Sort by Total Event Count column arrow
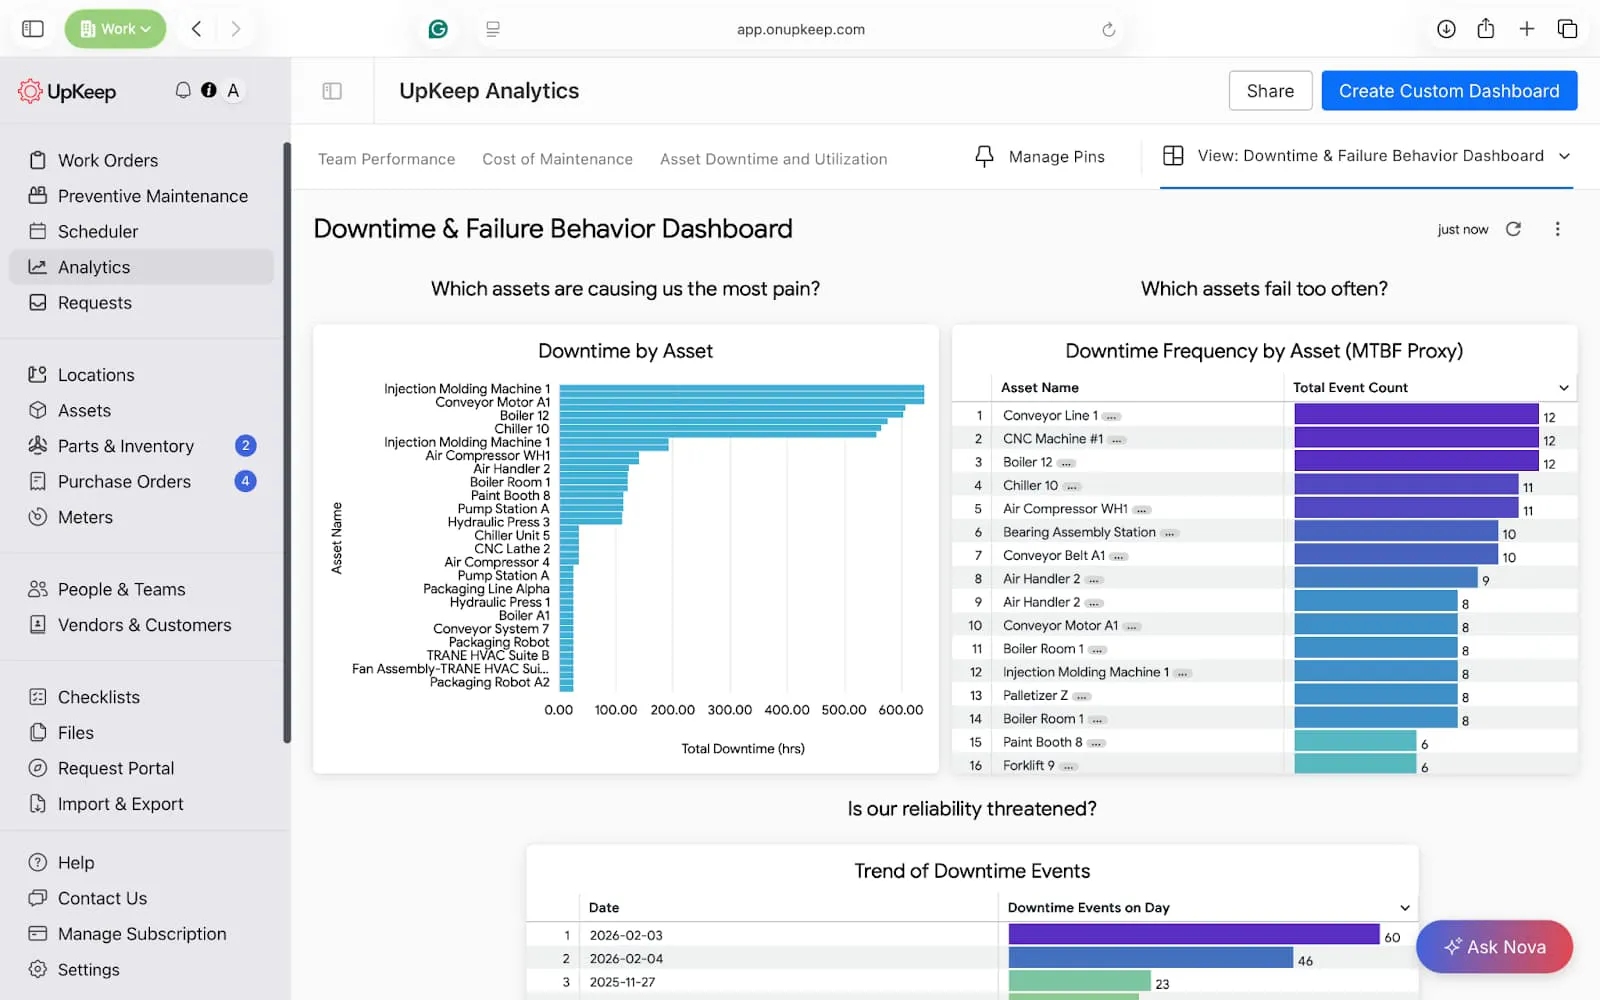1600x1000 pixels. coord(1564,388)
